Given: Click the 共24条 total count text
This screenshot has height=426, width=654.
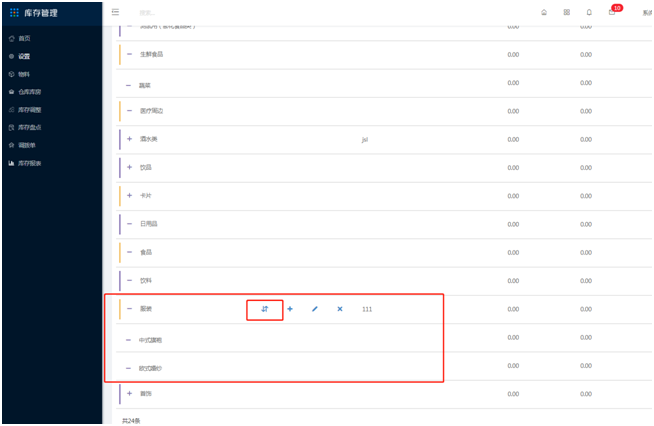Looking at the screenshot, I should point(131,421).
